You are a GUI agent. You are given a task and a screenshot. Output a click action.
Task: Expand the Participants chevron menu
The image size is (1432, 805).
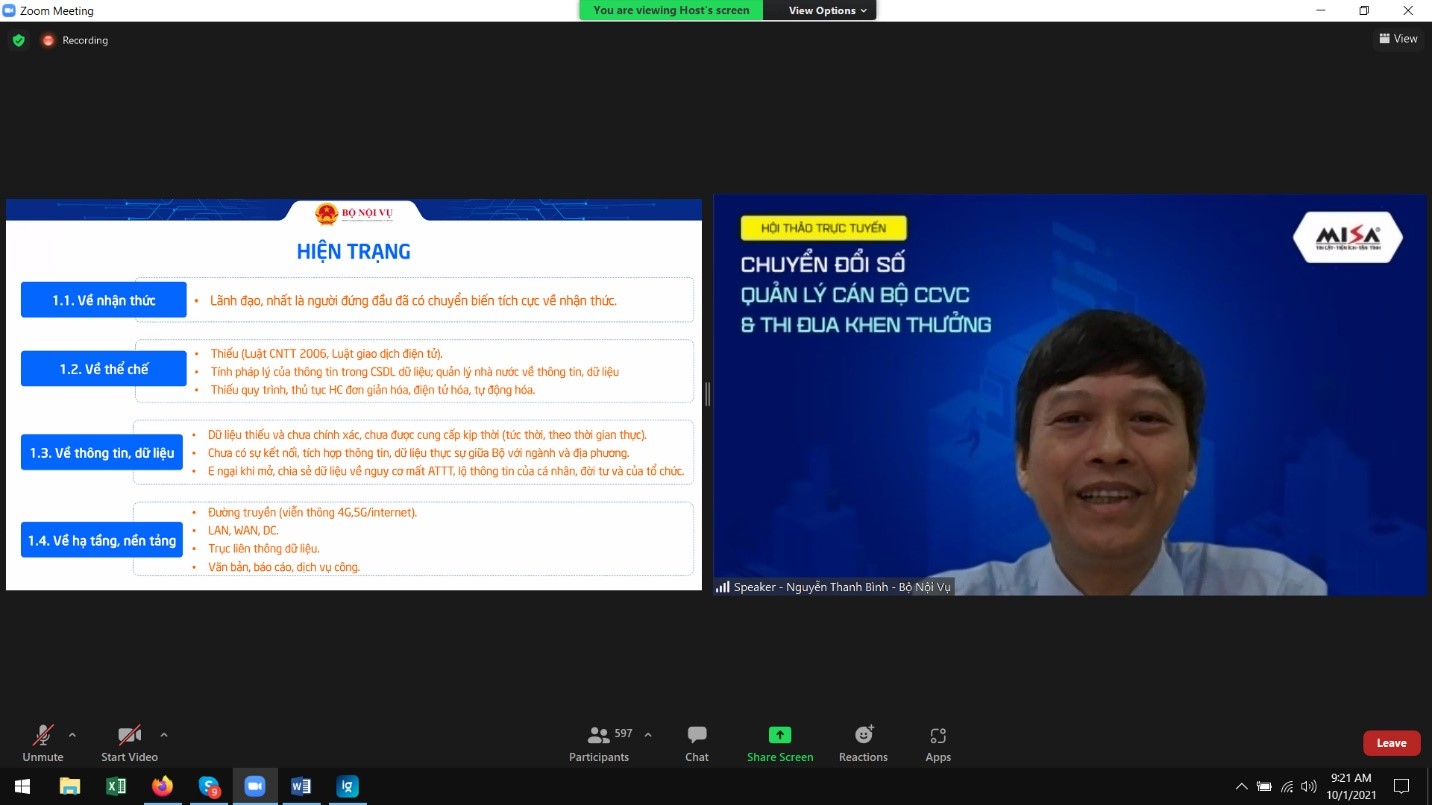tap(648, 735)
